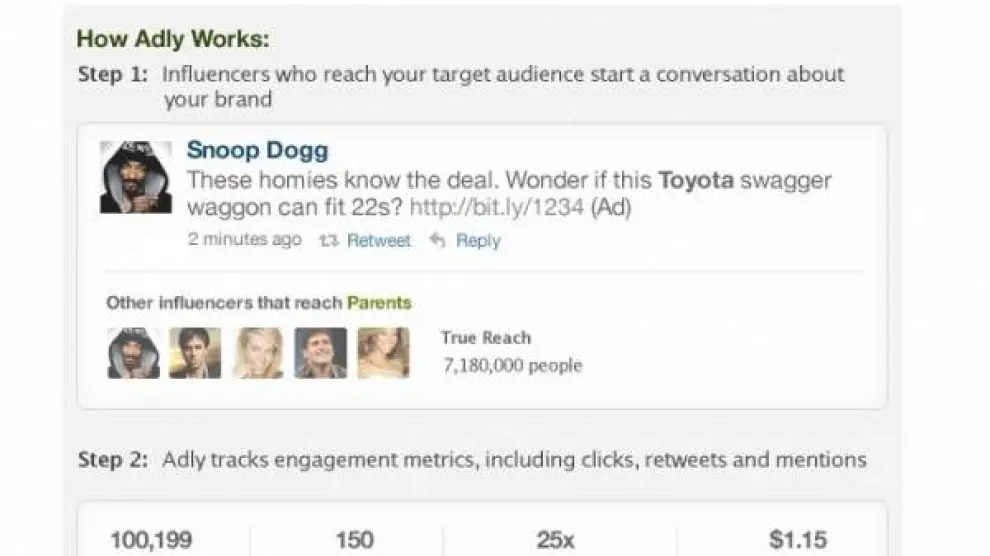The image size is (990, 556).
Task: Click the True Reach 7,180,000 people figure
Action: (512, 365)
